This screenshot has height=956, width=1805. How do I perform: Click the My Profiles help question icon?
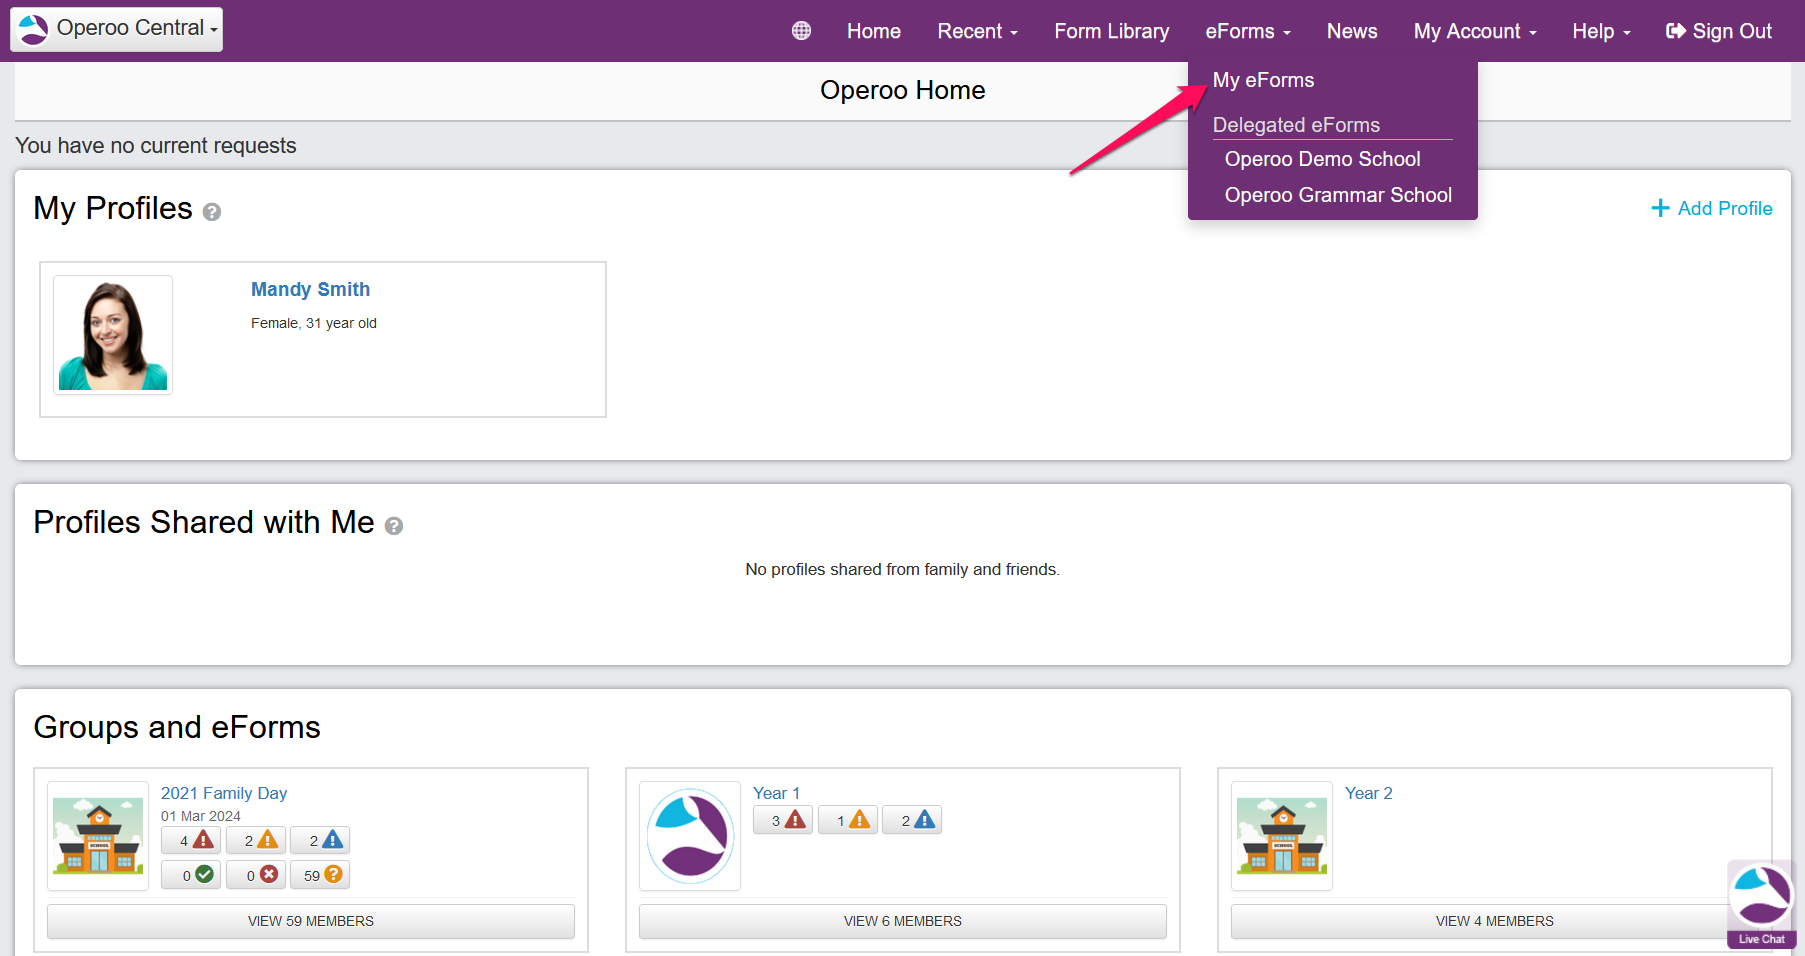click(212, 212)
